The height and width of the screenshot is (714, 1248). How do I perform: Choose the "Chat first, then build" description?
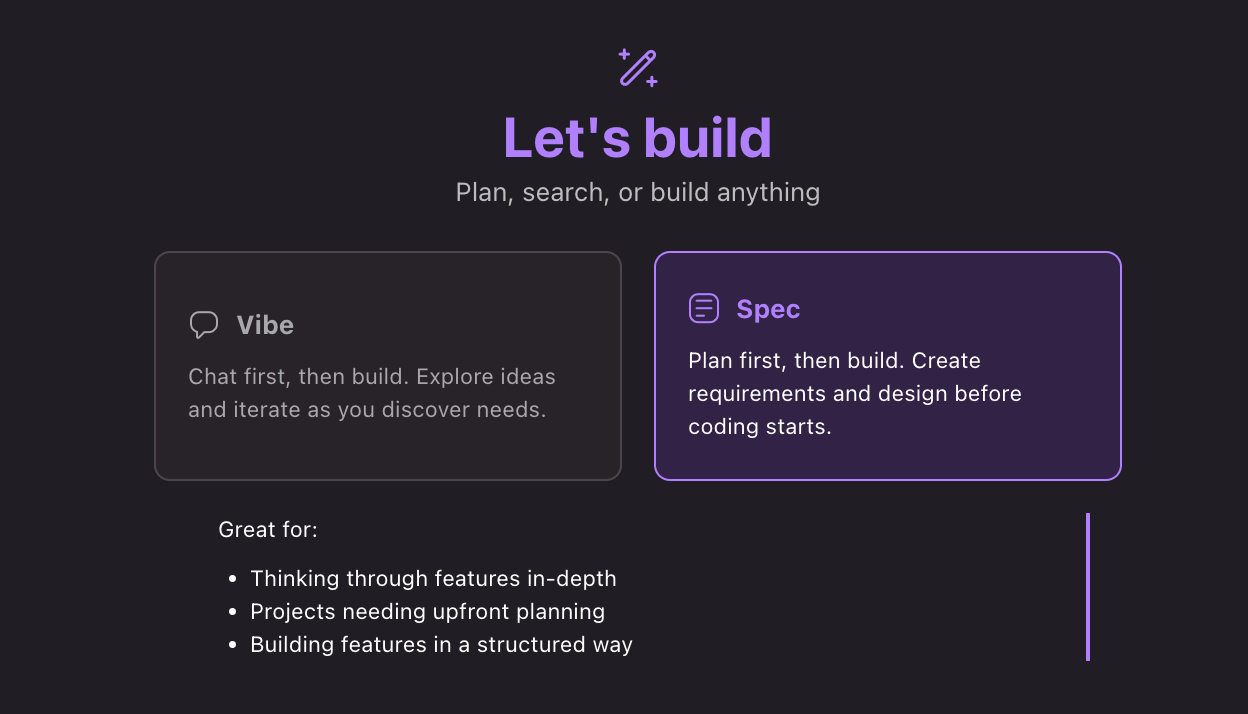[x=371, y=394]
